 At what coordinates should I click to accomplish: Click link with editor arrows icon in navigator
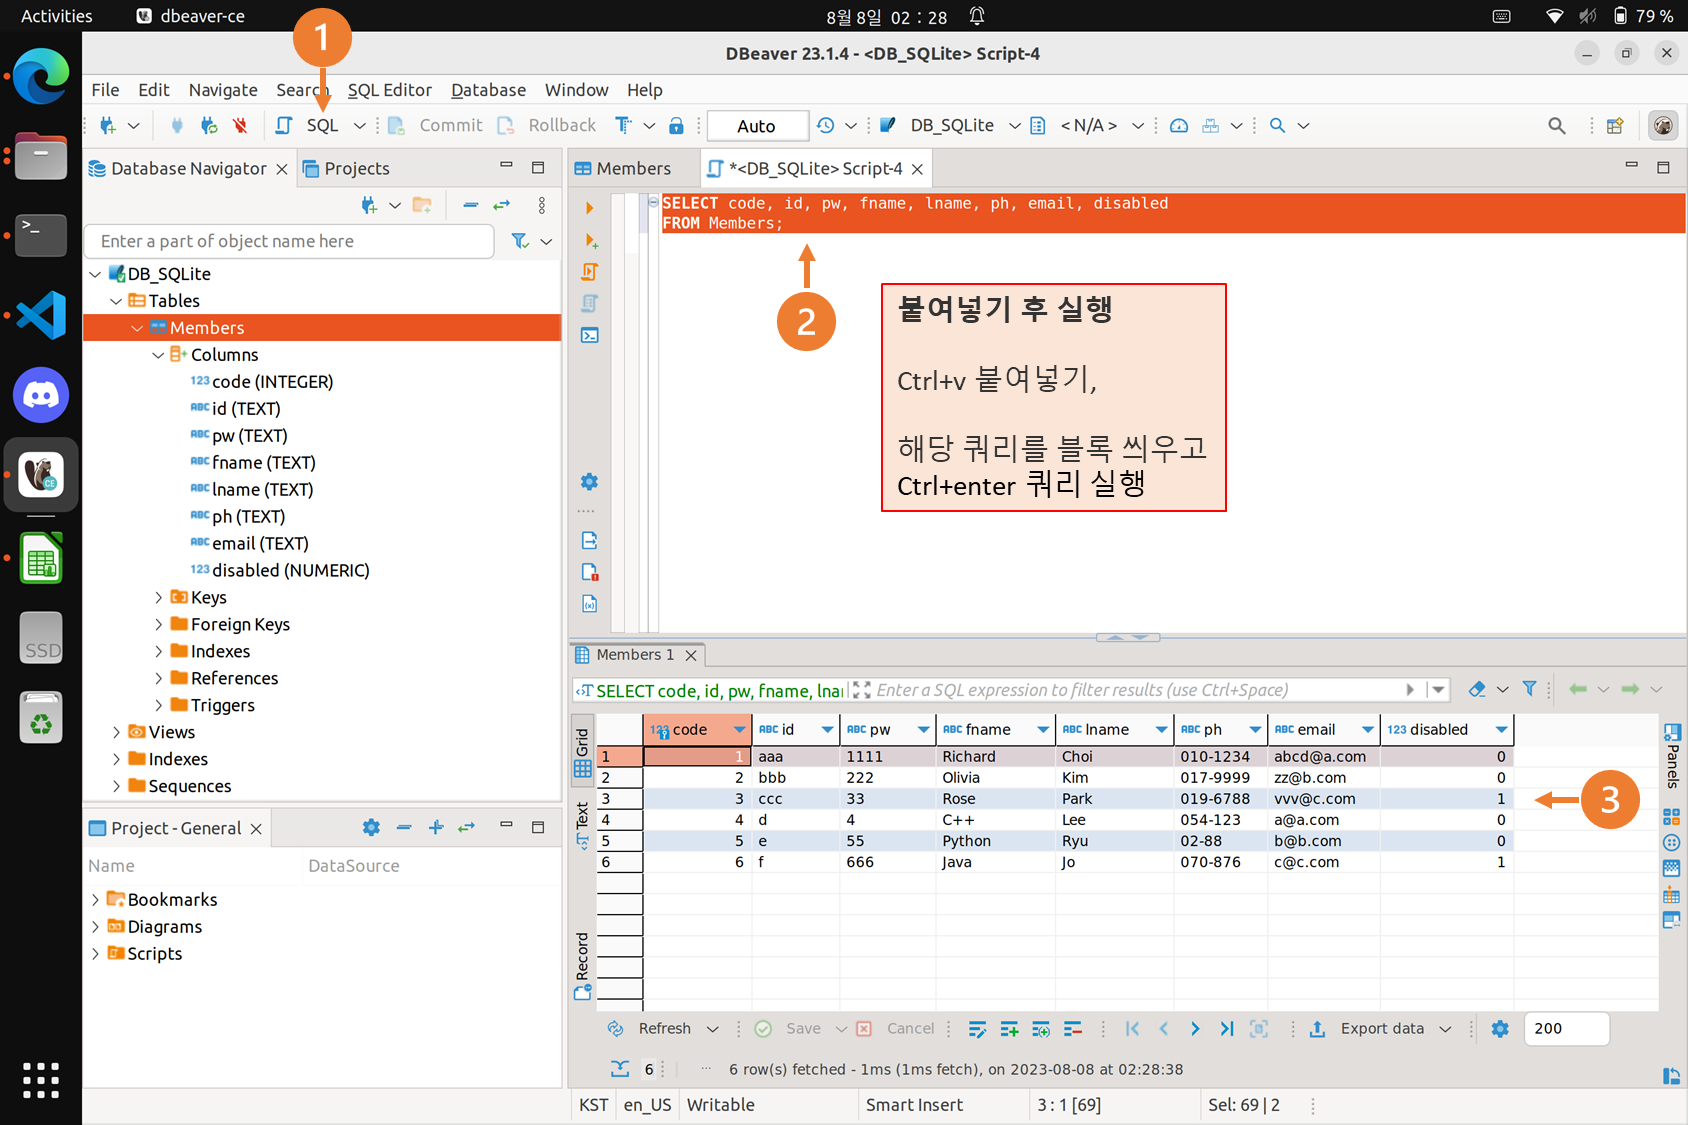(x=502, y=205)
